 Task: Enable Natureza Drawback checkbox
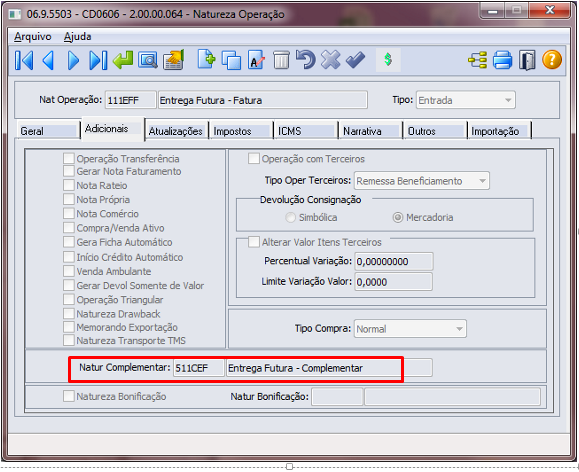[69, 314]
